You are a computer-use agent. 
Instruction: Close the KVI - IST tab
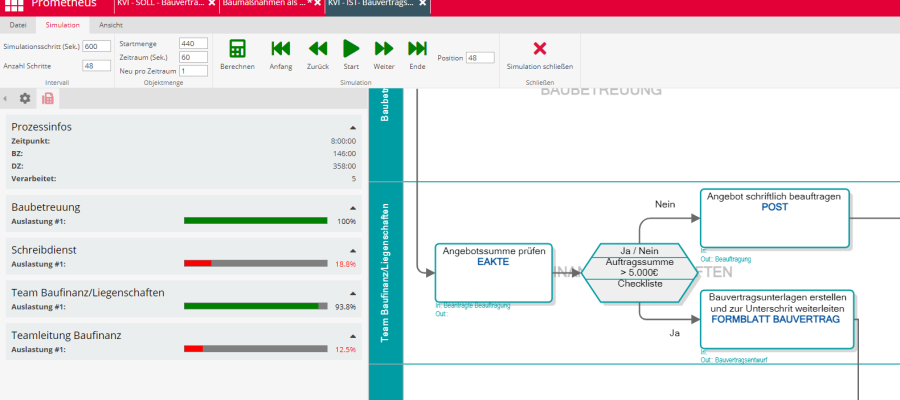pos(422,3)
